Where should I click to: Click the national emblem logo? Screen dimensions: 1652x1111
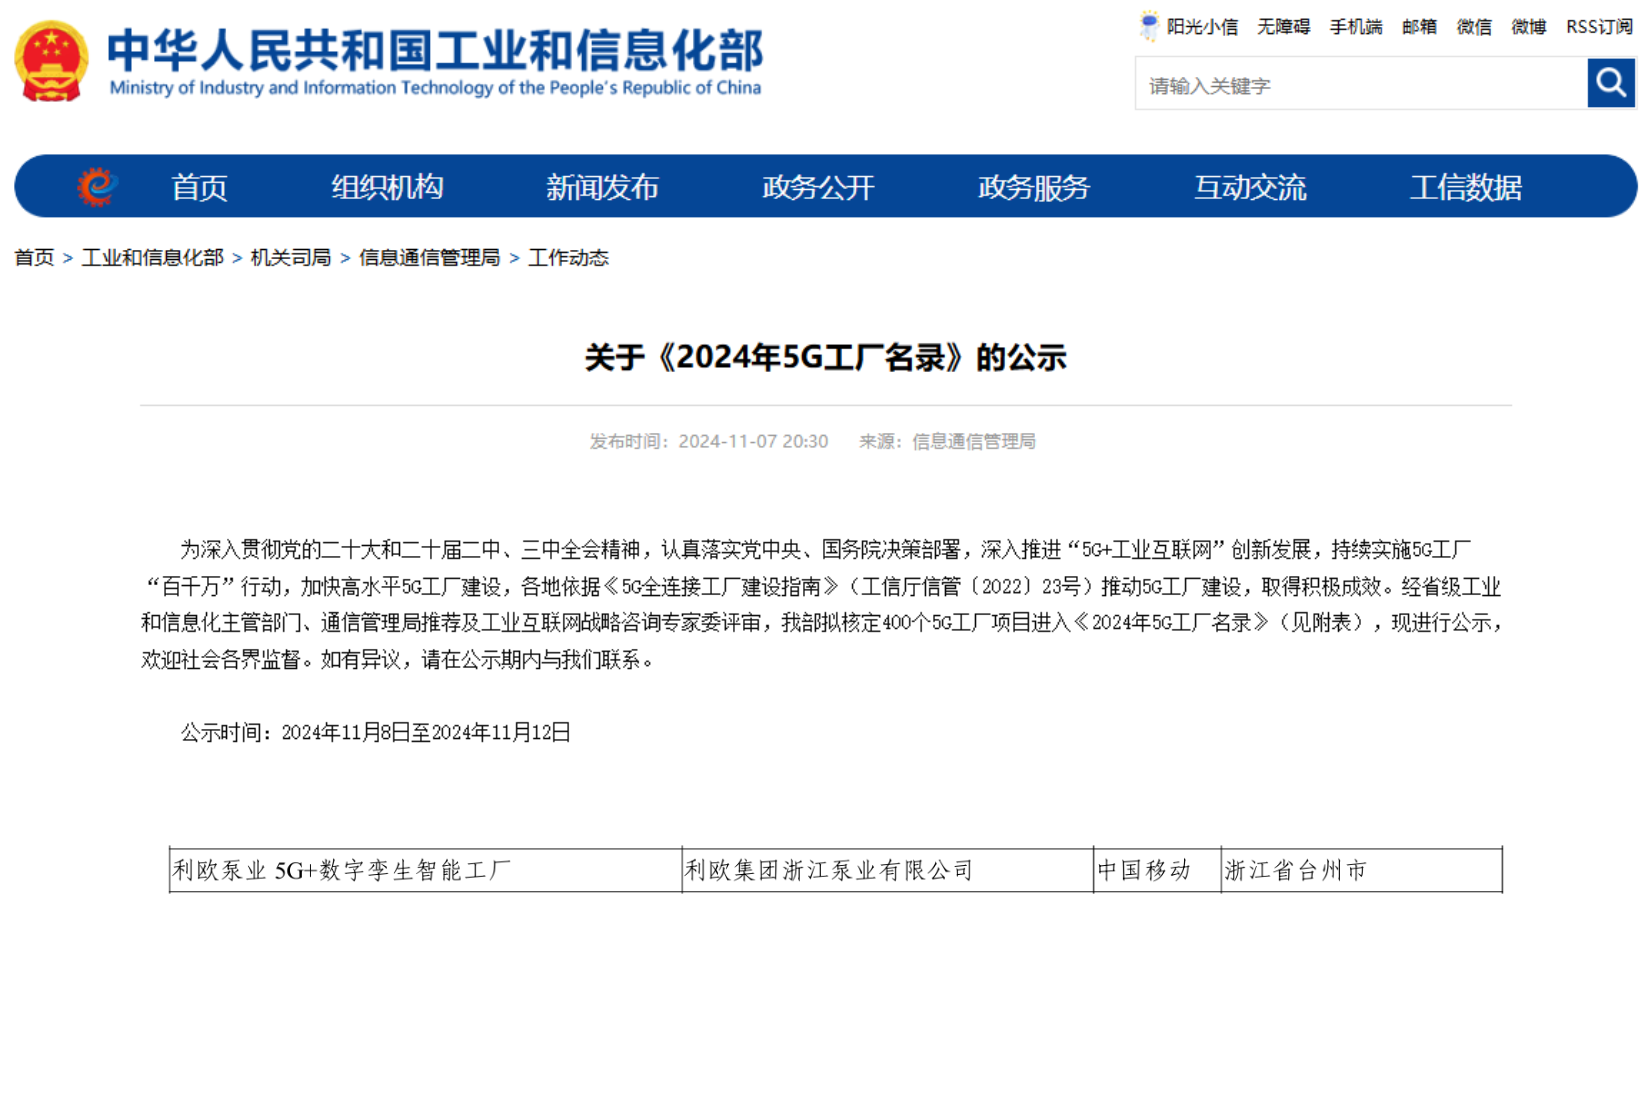pyautogui.click(x=51, y=62)
